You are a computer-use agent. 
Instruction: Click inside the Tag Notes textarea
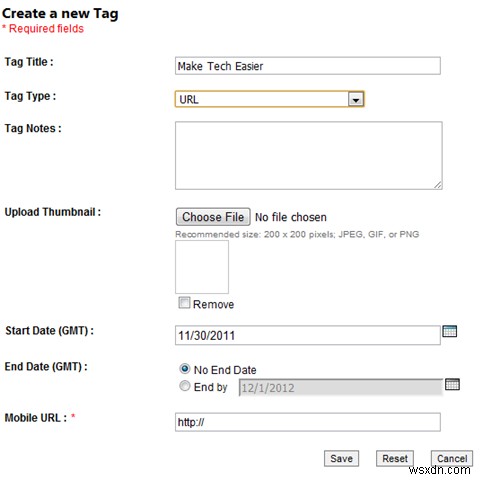(x=309, y=156)
